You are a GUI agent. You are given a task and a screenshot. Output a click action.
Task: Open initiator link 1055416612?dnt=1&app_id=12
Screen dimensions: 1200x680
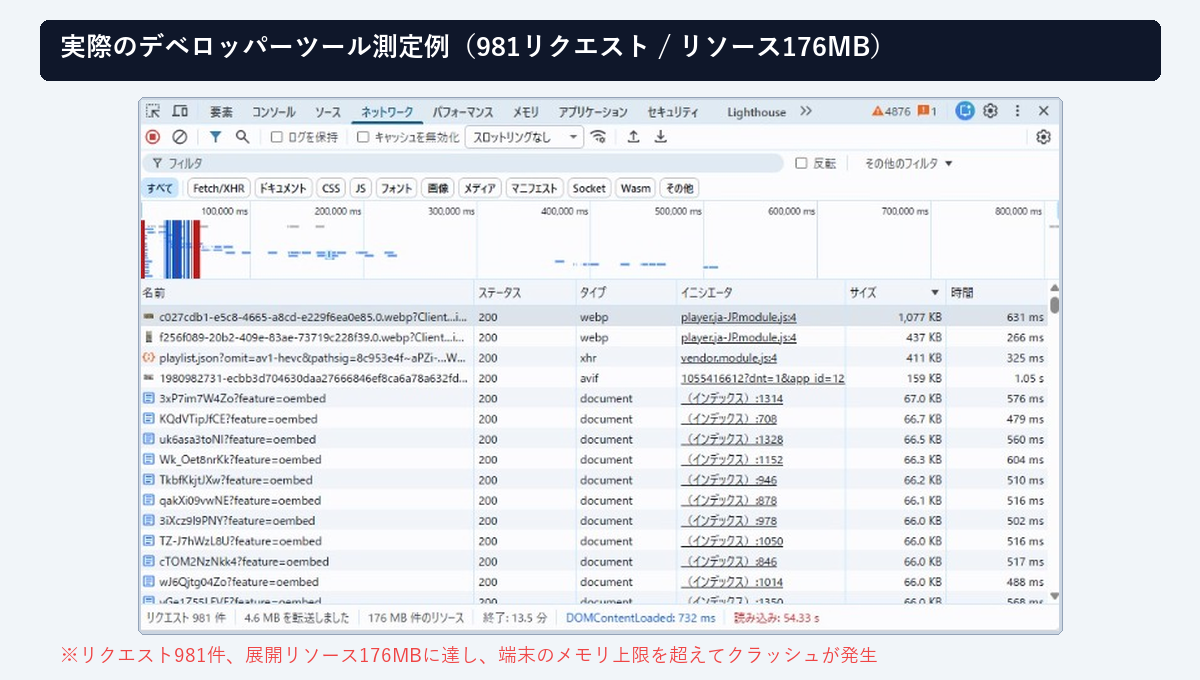click(763, 378)
